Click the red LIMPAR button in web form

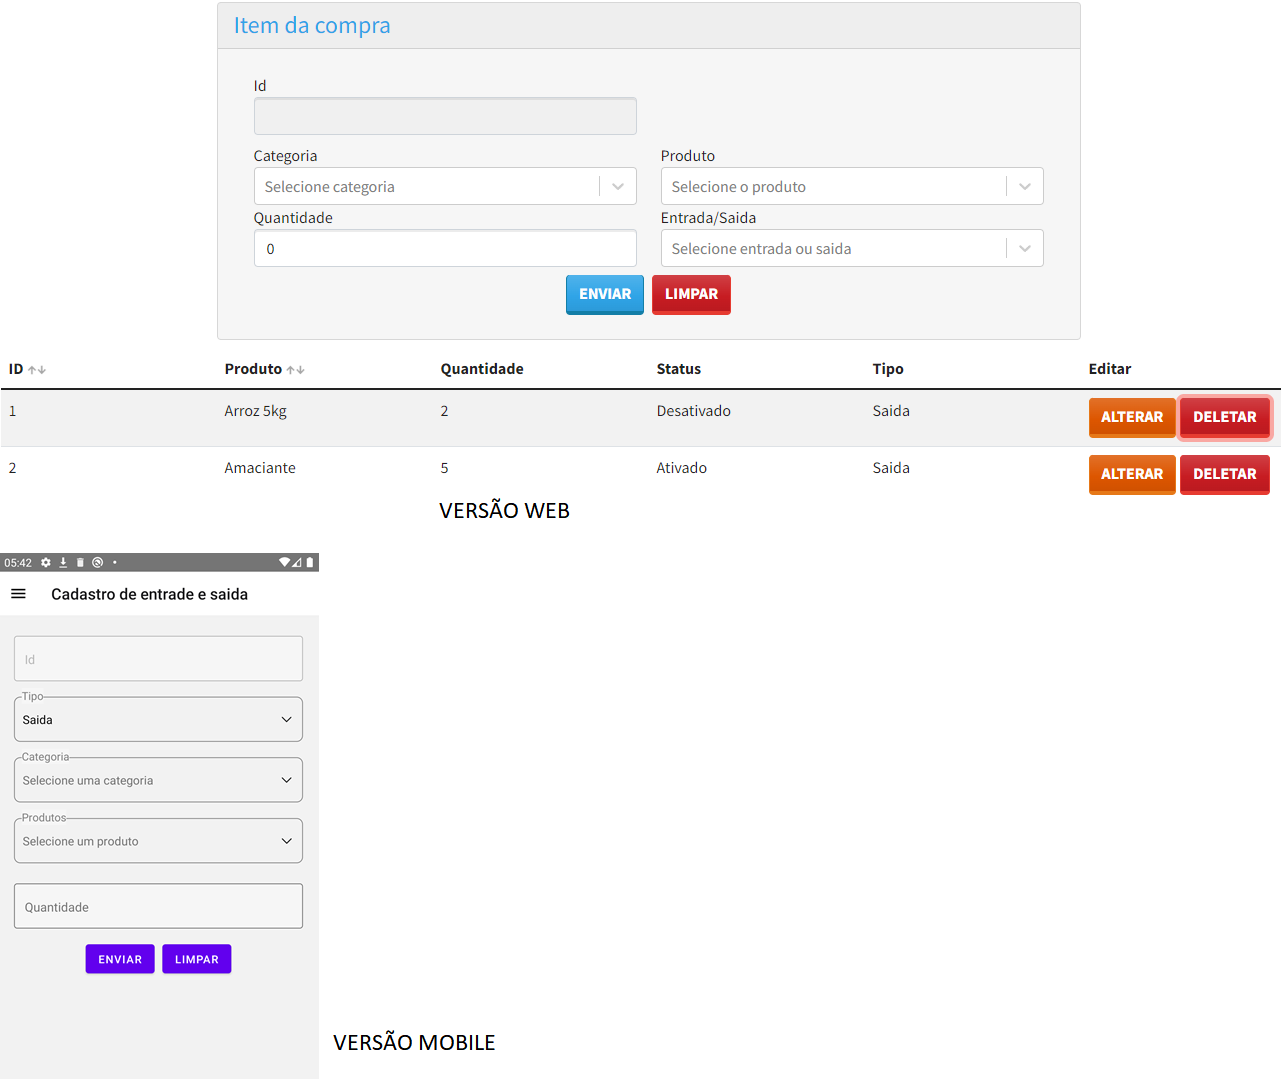tap(691, 294)
